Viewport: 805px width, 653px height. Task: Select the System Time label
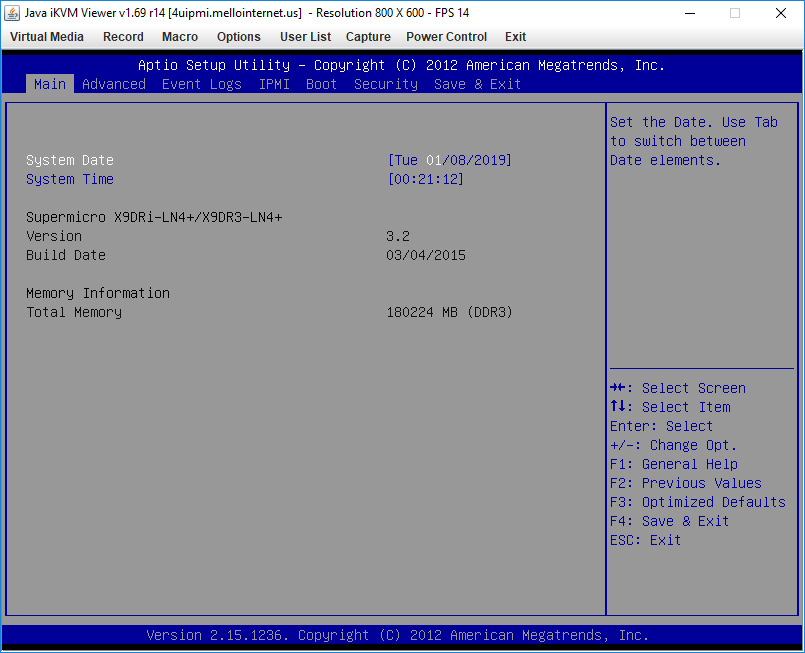click(70, 179)
